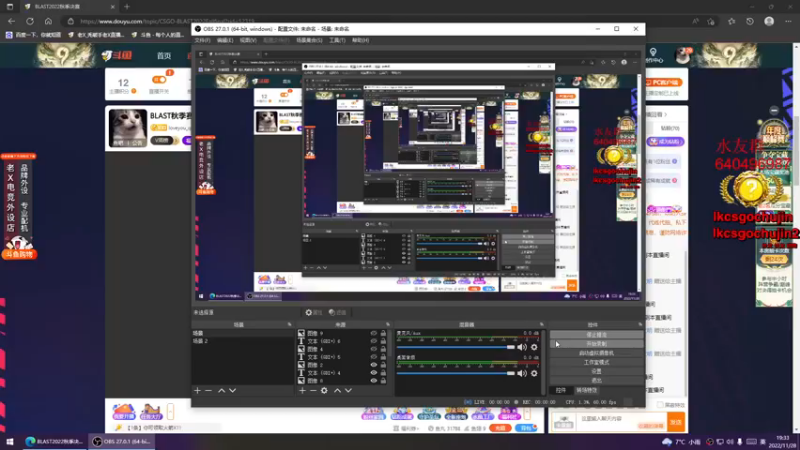Viewport: 800px width, 450px height.
Task: Click the 退出 button in OBS
Action: pyautogui.click(x=596, y=381)
